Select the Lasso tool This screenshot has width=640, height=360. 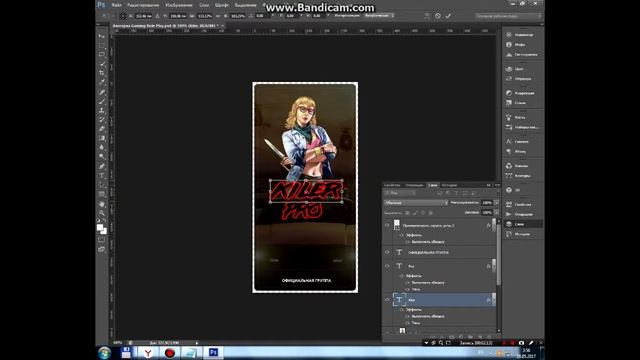pos(102,54)
